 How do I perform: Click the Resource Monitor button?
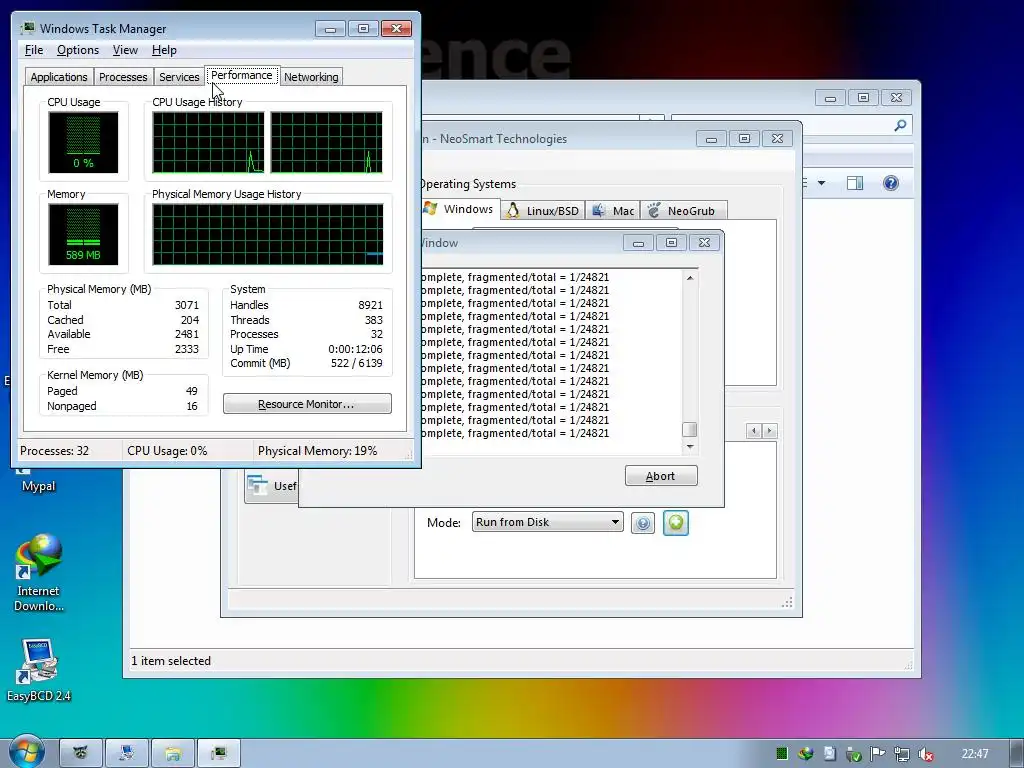[x=307, y=404]
